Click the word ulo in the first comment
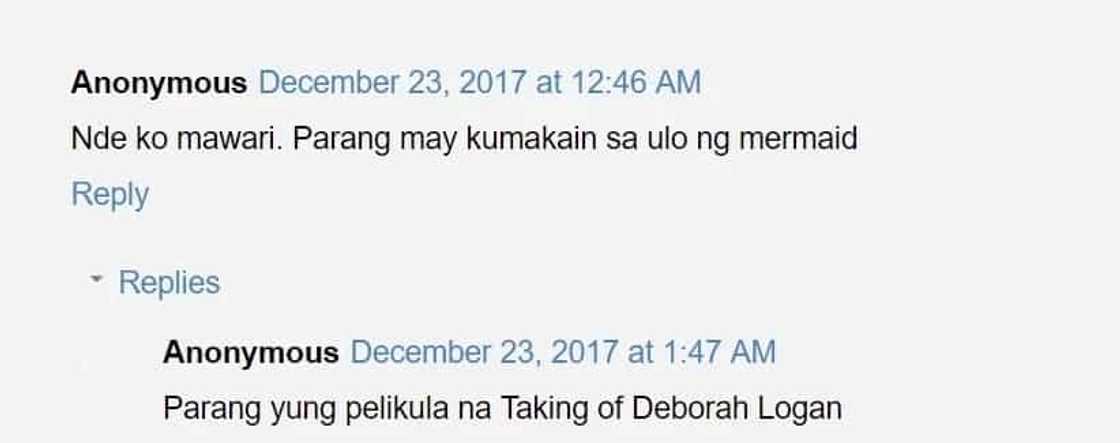 click(666, 139)
